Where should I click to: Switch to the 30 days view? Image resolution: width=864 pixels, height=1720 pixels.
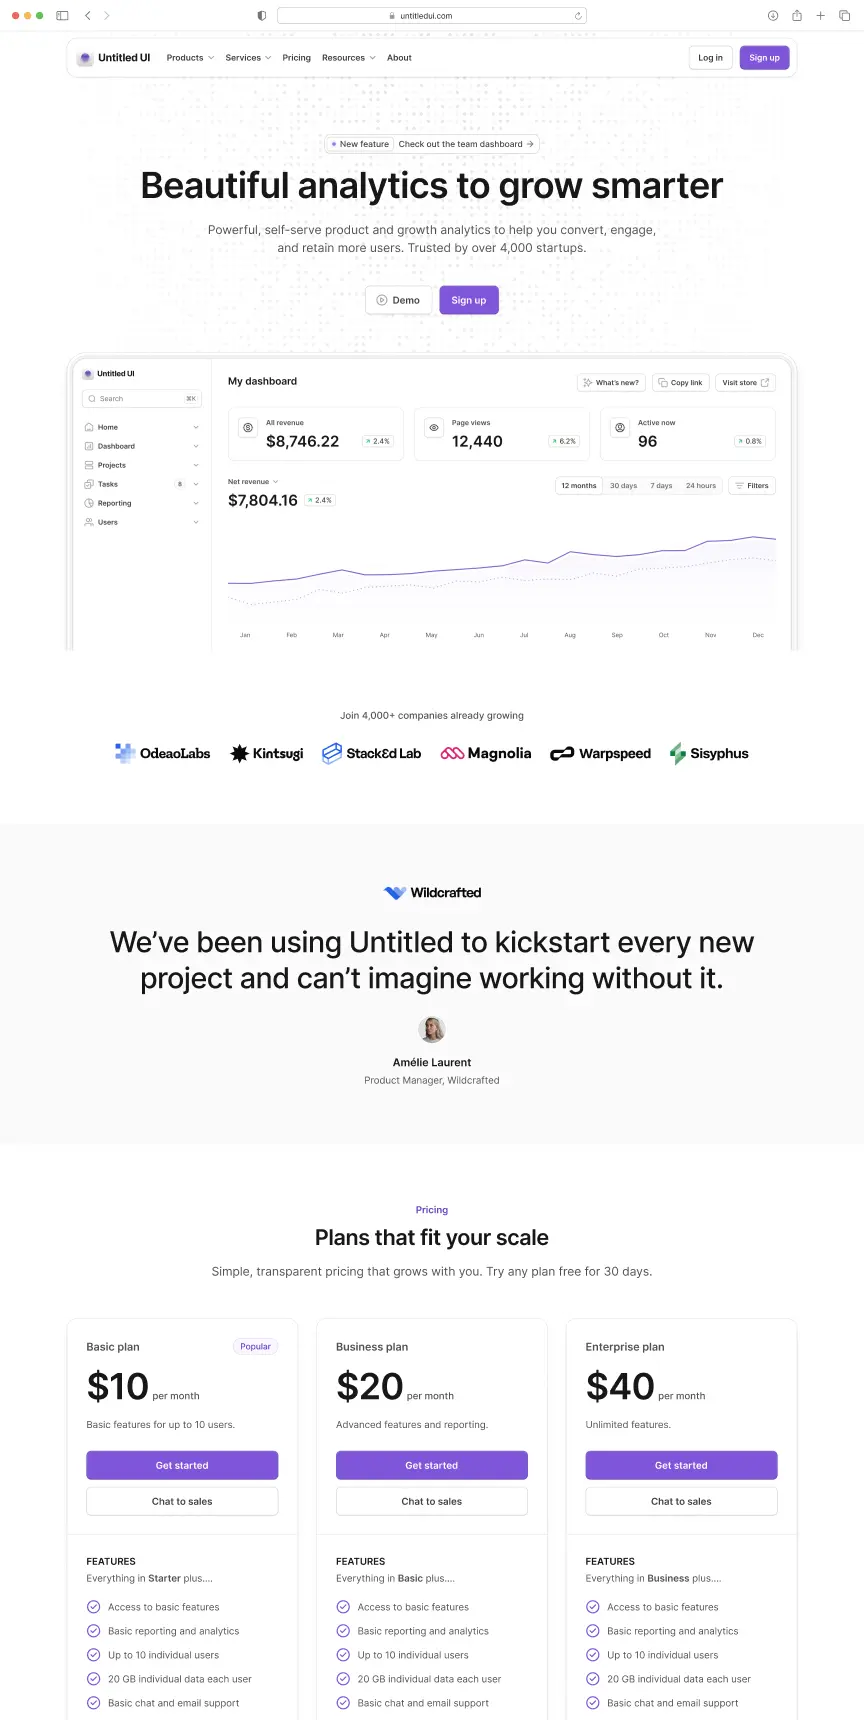coord(623,485)
